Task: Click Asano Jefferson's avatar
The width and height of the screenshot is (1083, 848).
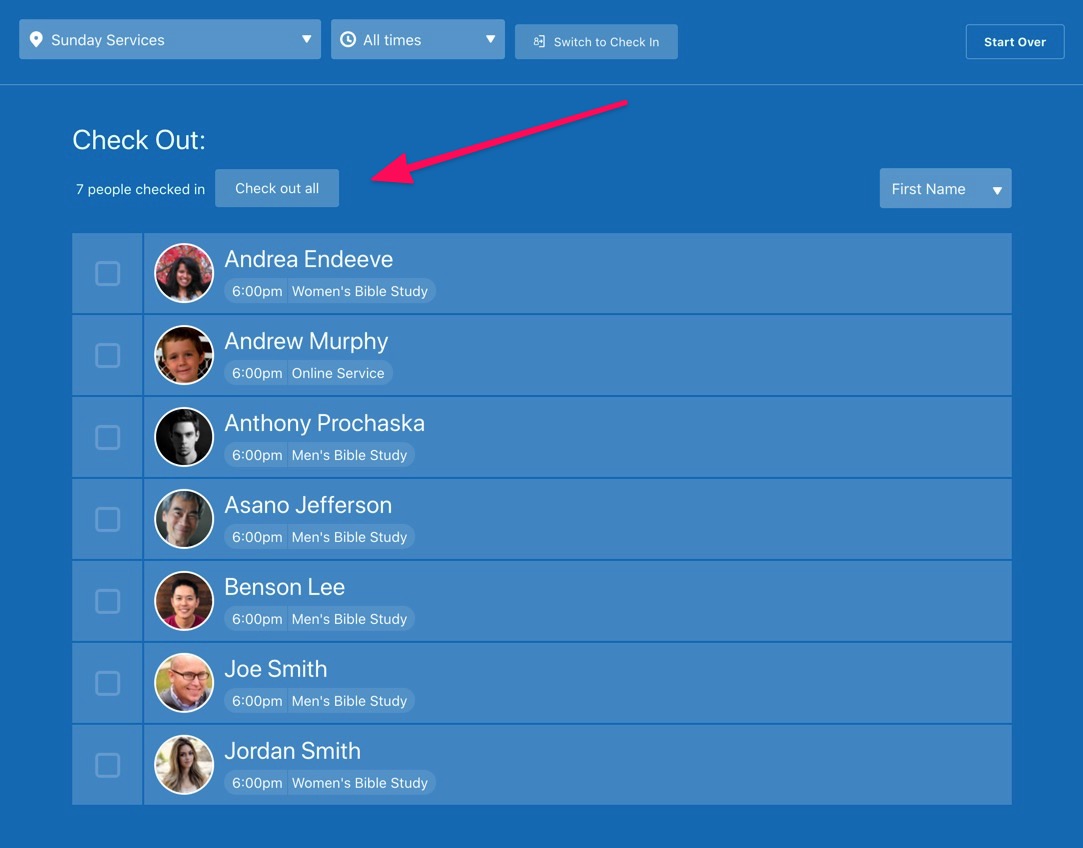Action: tap(184, 519)
